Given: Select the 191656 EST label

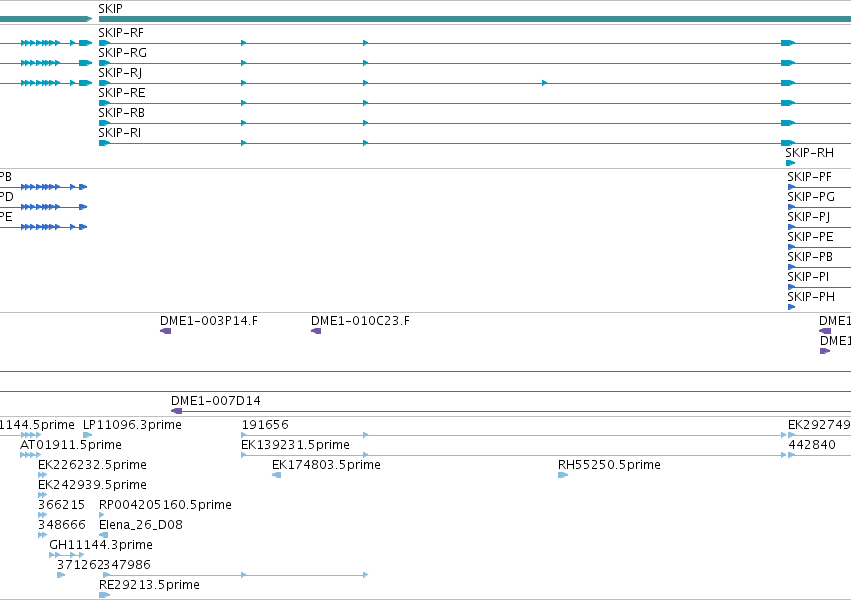Looking at the screenshot, I should click(x=265, y=425).
